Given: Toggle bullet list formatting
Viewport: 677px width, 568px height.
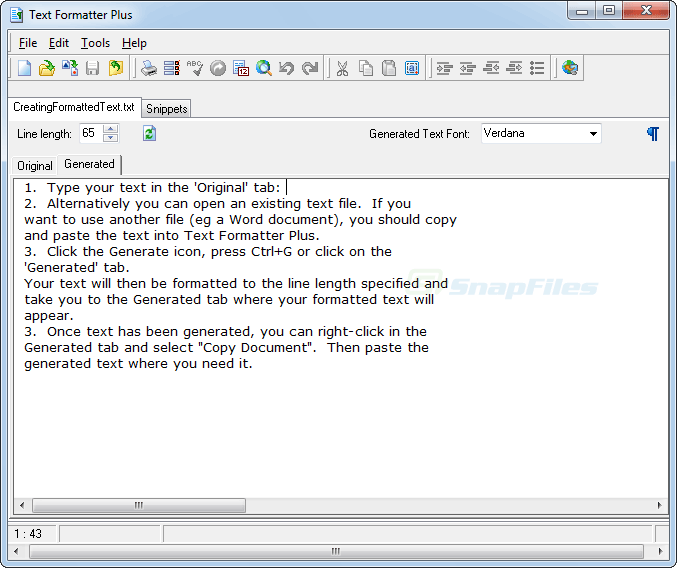Looking at the screenshot, I should (537, 68).
